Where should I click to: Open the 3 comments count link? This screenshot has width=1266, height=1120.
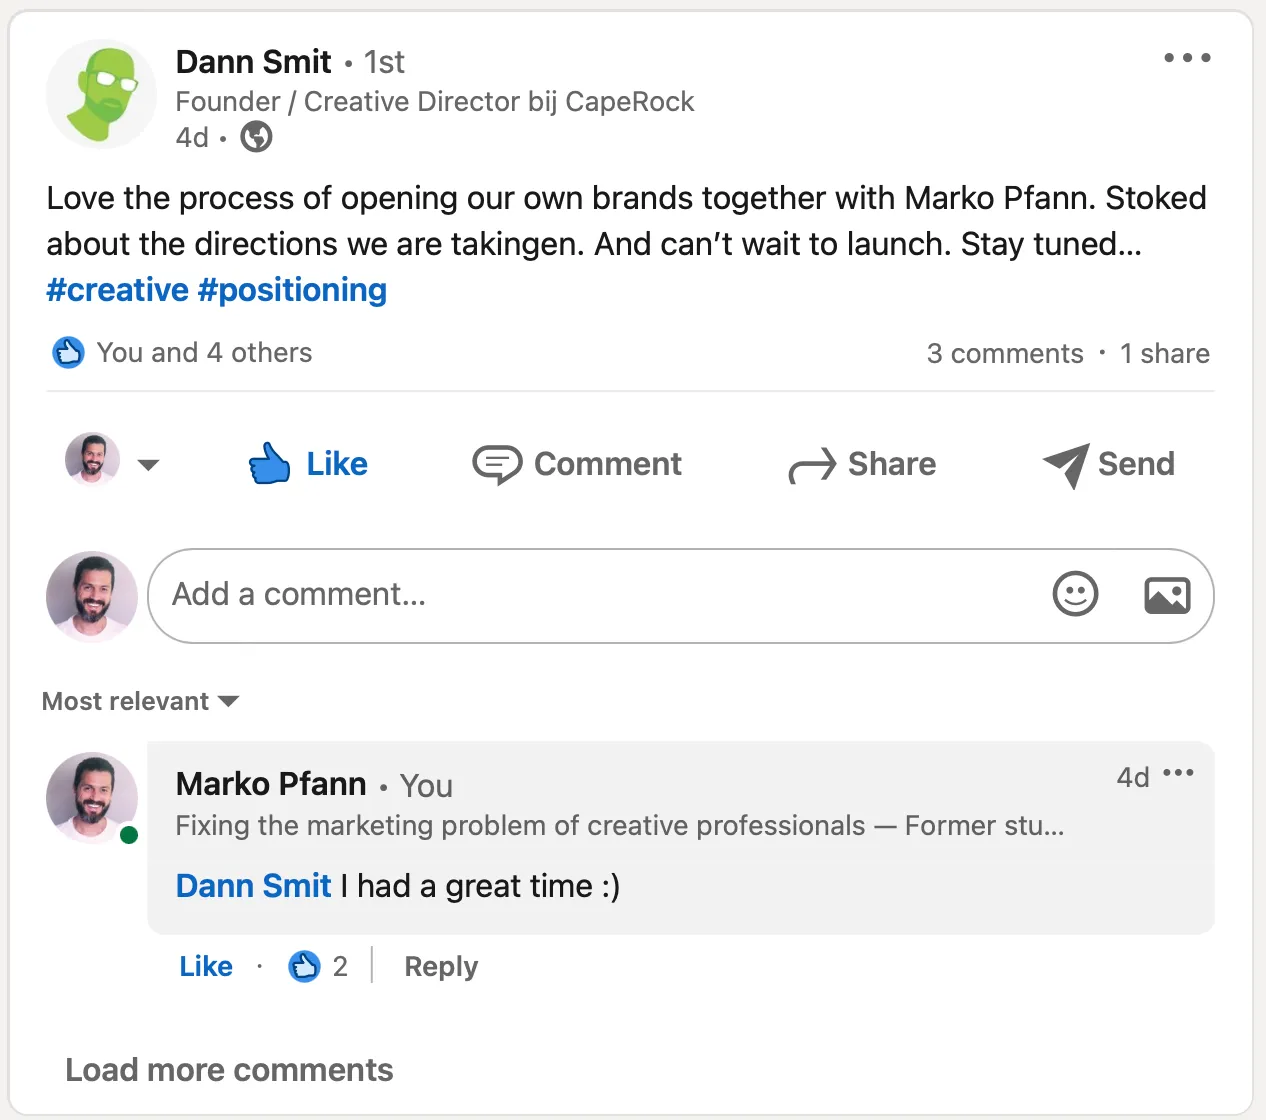coord(1005,353)
